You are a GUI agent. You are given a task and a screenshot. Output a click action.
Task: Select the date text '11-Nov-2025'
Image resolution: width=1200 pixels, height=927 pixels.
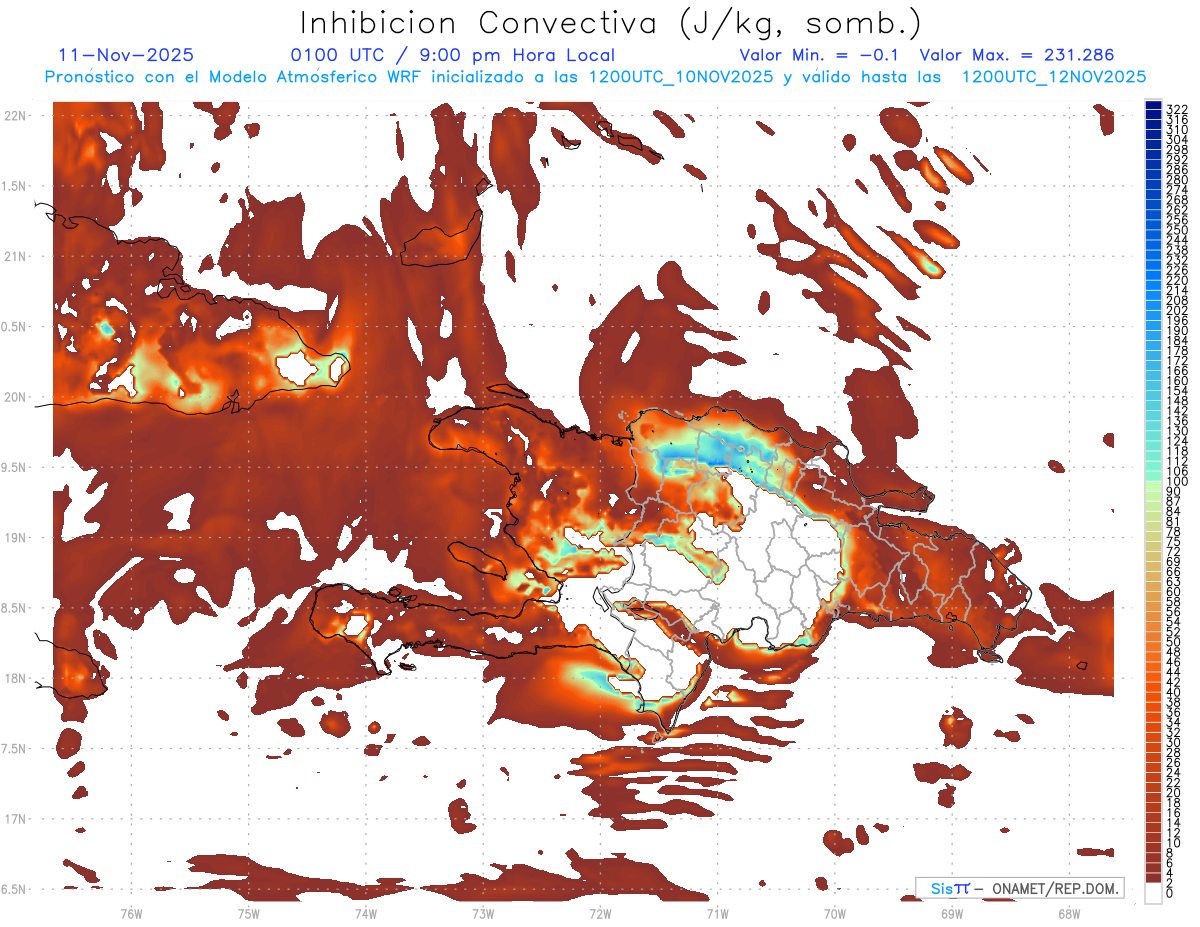point(126,55)
